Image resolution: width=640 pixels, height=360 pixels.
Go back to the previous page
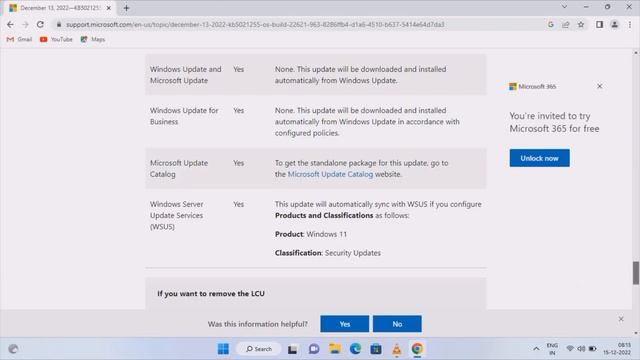coord(10,24)
